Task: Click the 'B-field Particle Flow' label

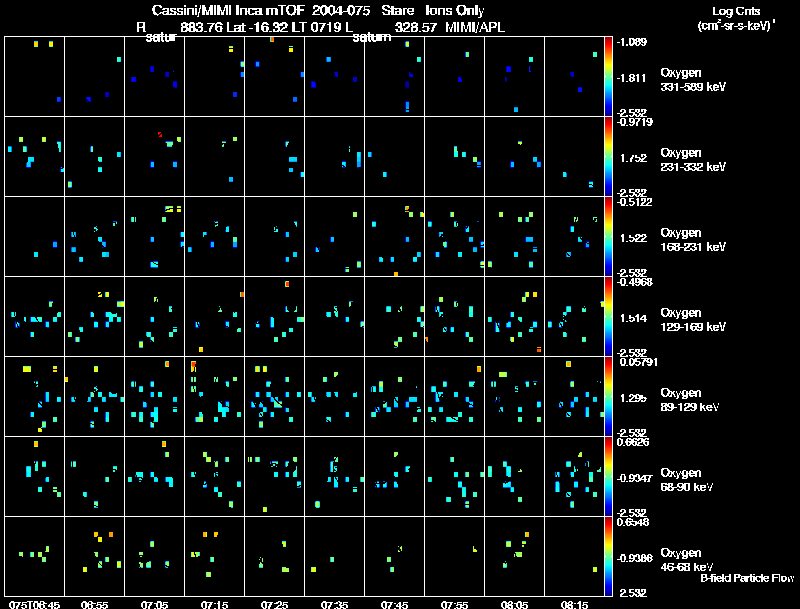Action: 747,578
